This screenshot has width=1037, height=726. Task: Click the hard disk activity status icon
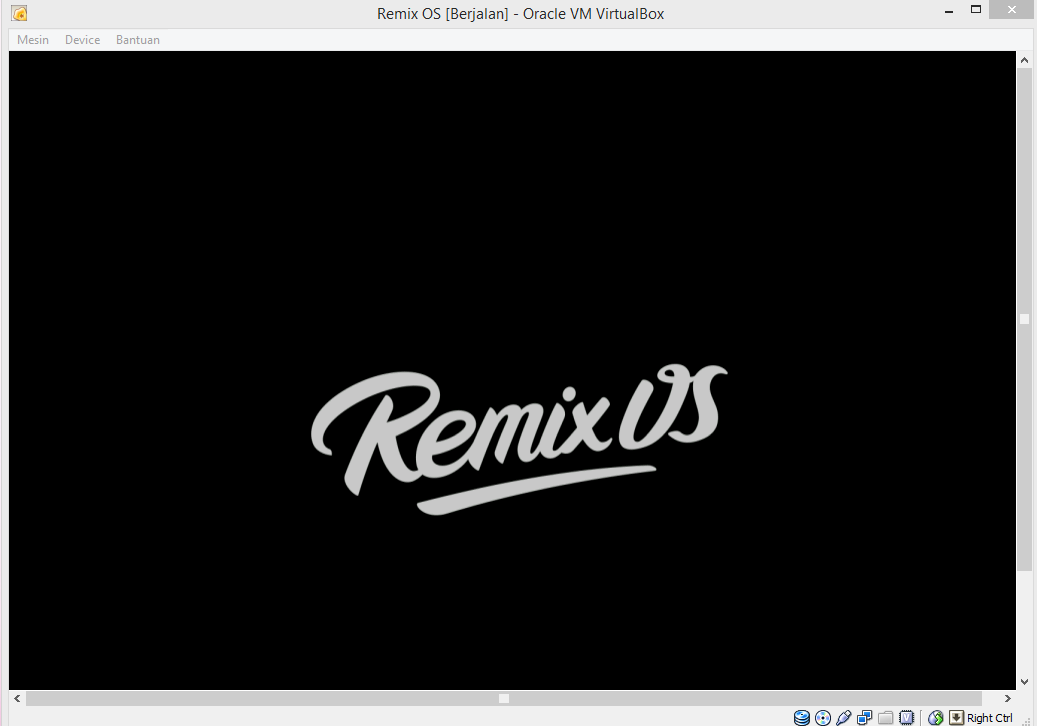click(x=802, y=717)
